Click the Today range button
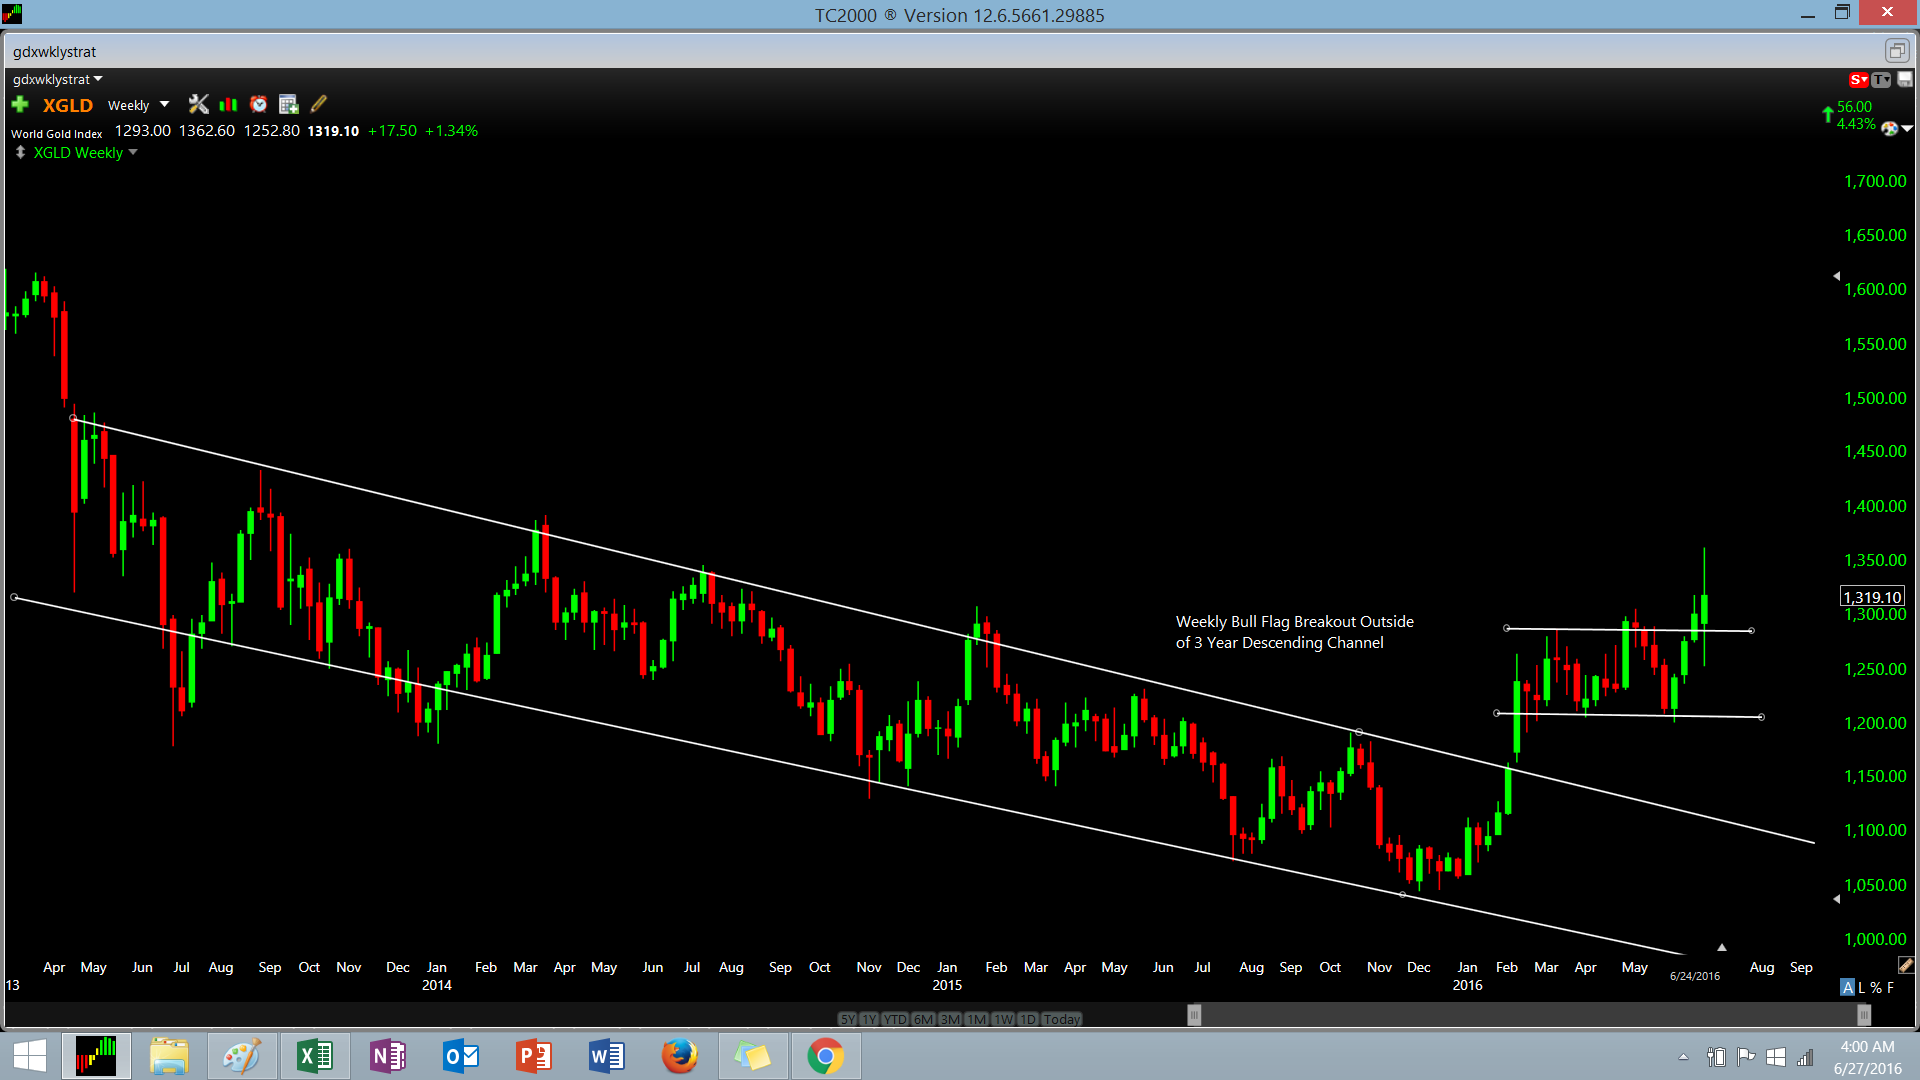Viewport: 1920px width, 1080px height. pos(1061,1019)
